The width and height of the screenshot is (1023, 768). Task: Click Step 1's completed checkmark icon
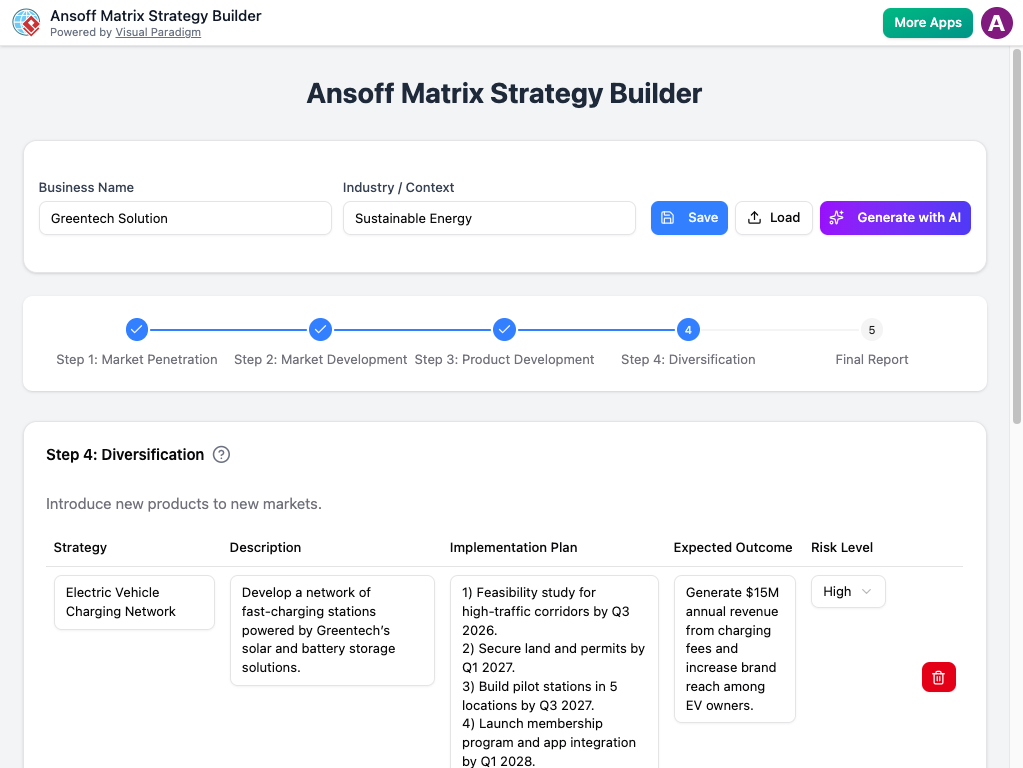tap(136, 329)
